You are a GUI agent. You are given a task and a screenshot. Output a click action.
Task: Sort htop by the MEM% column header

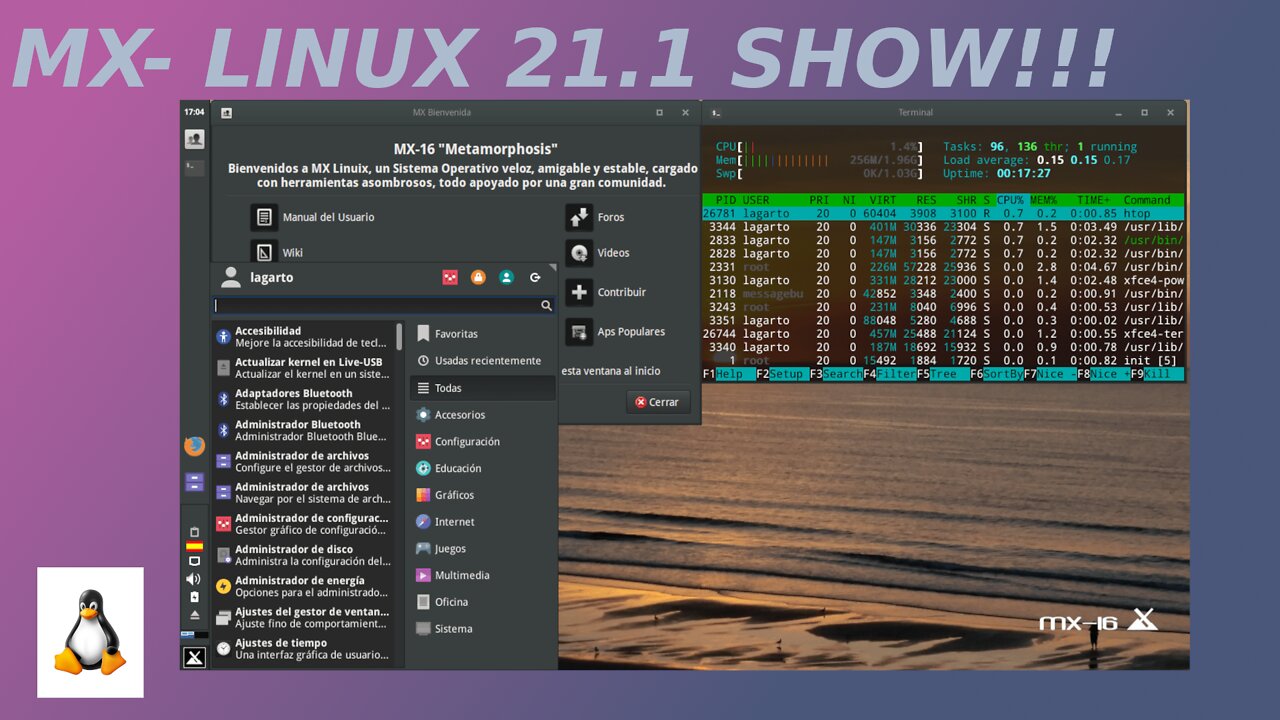(1044, 200)
